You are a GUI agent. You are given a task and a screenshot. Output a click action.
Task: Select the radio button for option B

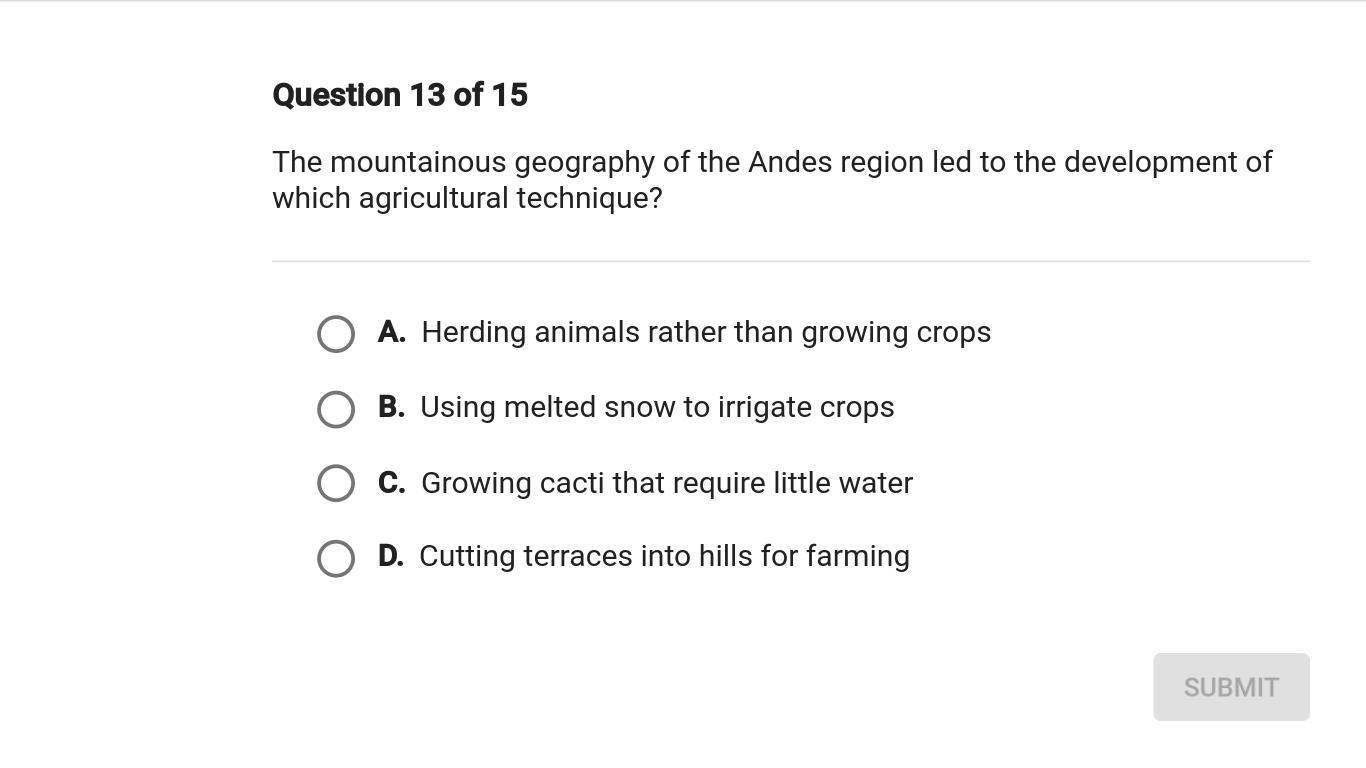pyautogui.click(x=336, y=409)
